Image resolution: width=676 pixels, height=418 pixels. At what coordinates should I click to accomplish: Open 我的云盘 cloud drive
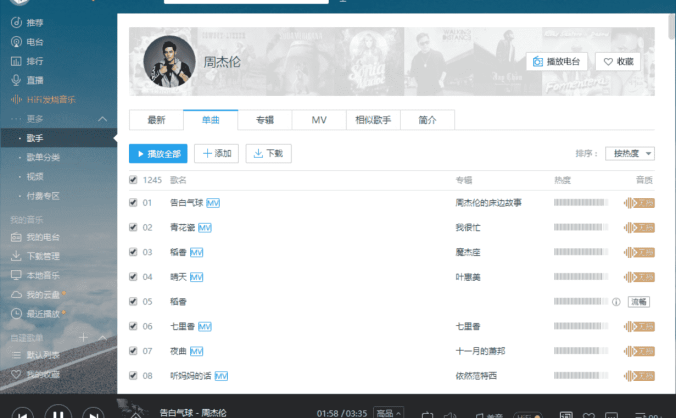[x=38, y=295]
